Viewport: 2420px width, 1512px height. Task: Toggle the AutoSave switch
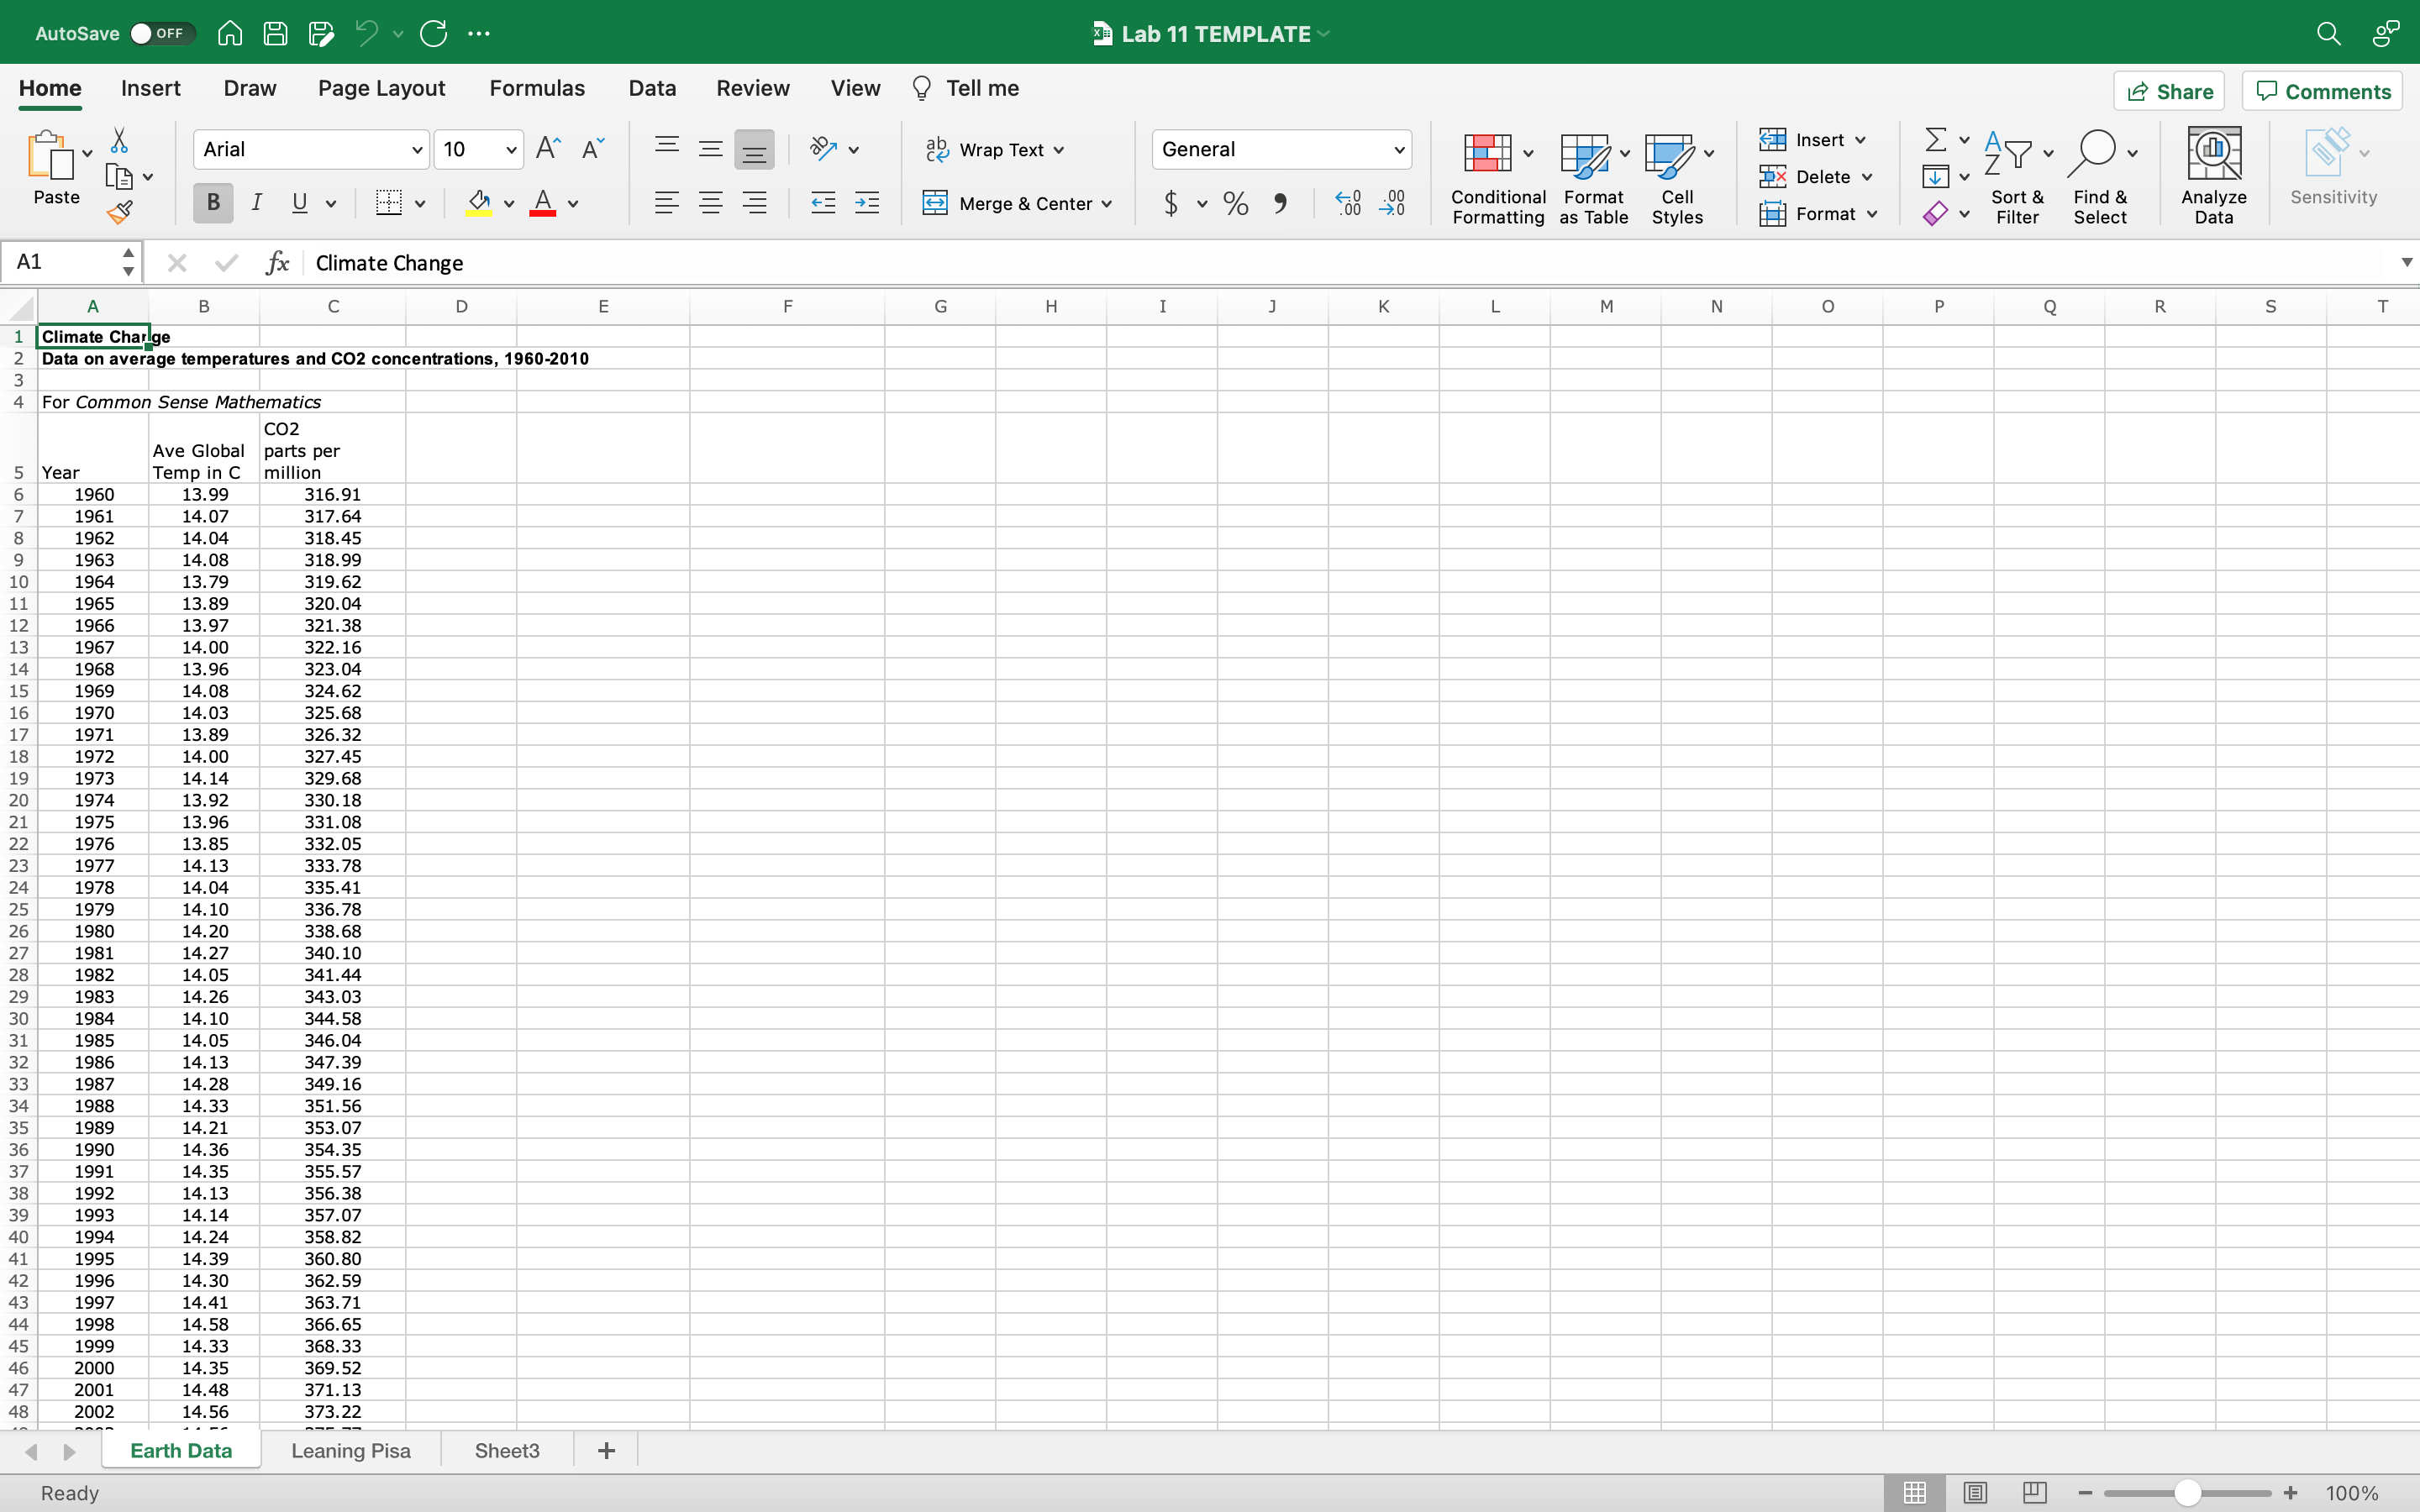click(x=159, y=33)
